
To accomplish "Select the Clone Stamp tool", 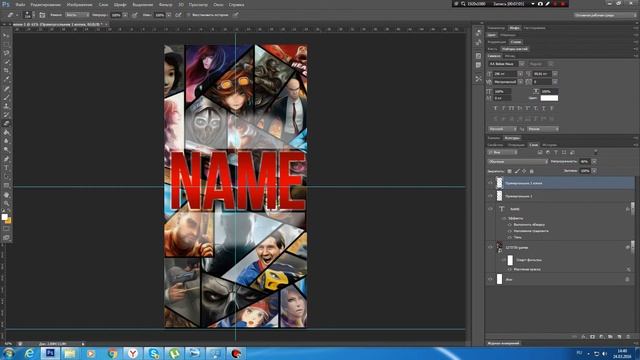I will (6, 106).
